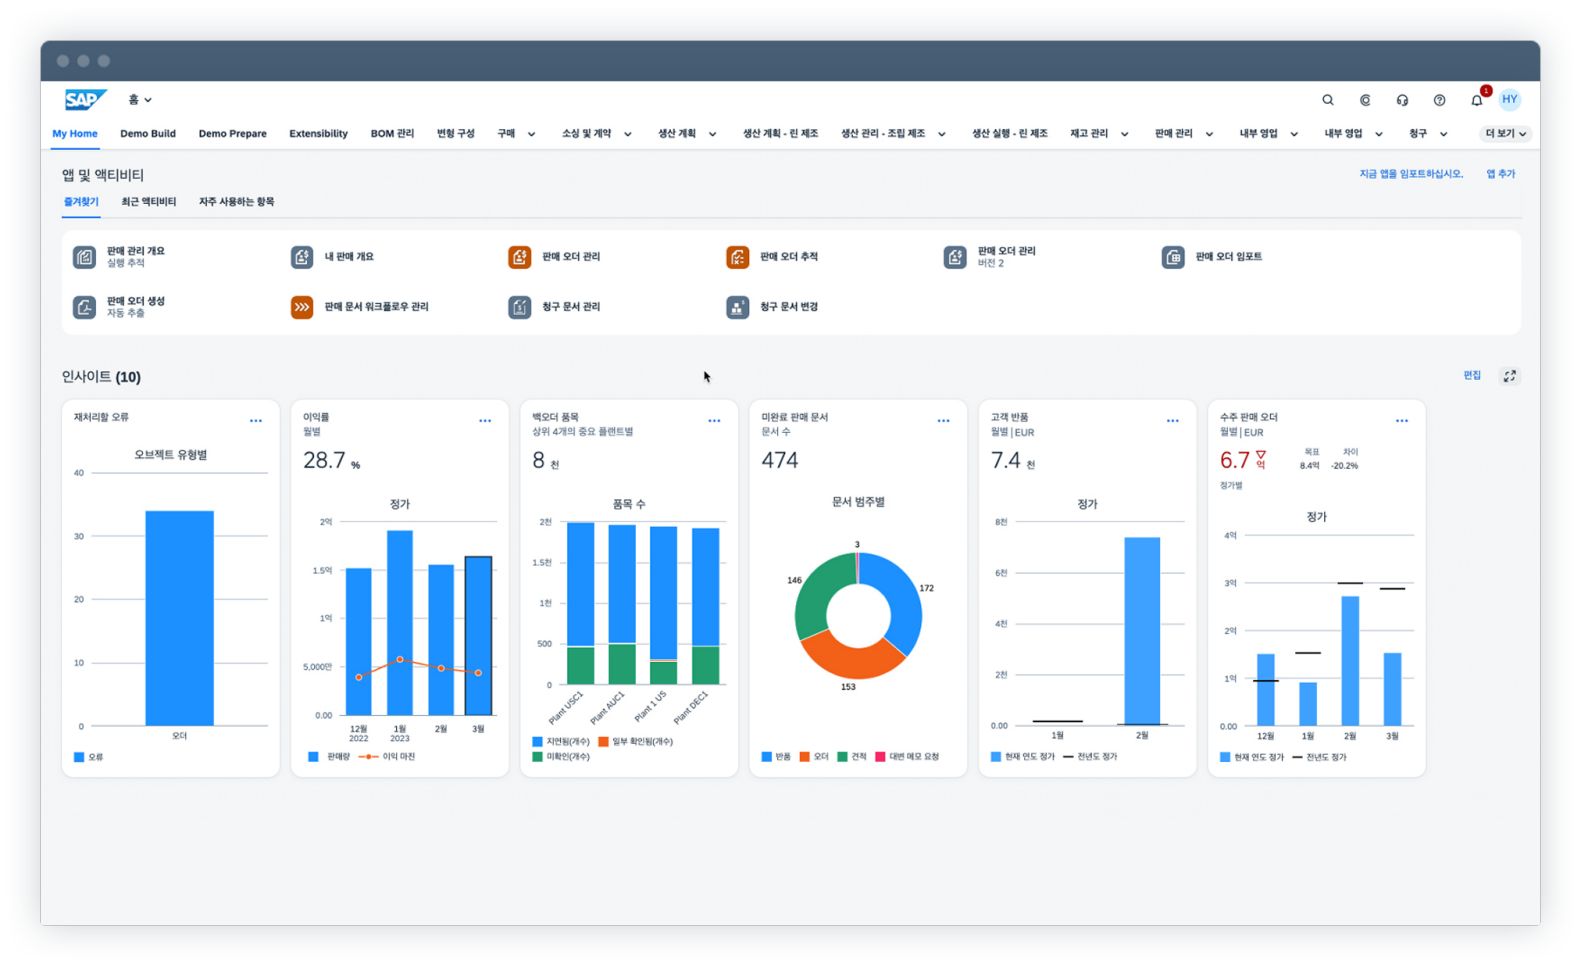Open 청구 문서 변경 app tile
Image resolution: width=1581 pixels, height=966 pixels.
click(x=773, y=307)
